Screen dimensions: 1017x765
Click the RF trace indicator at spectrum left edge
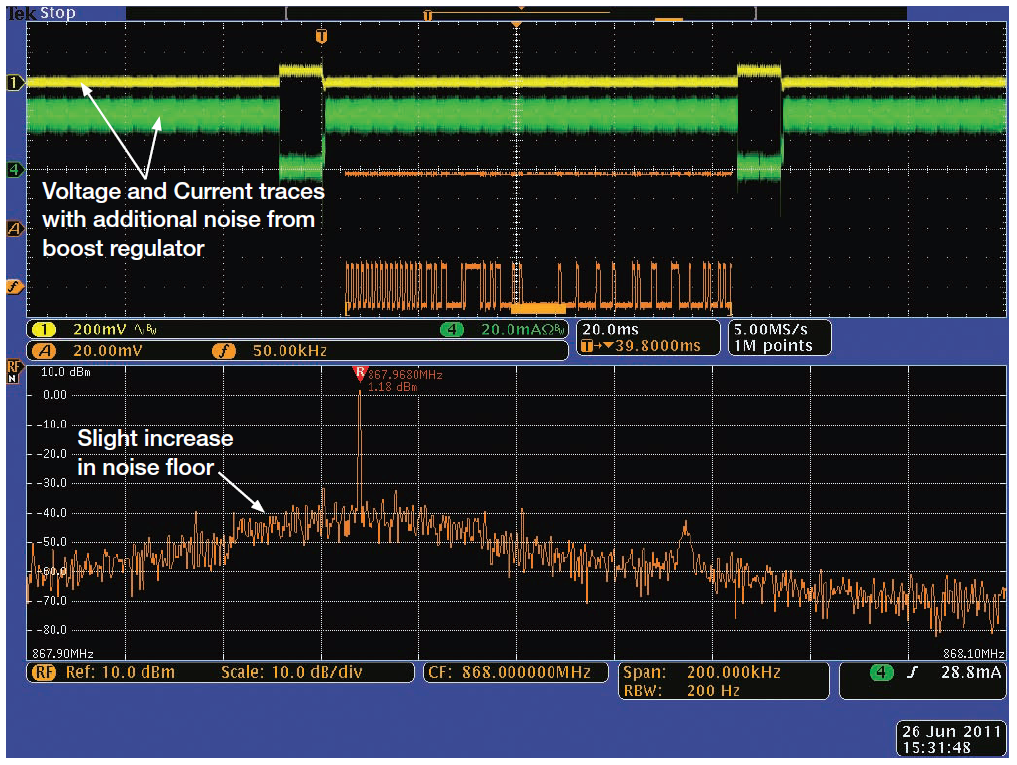click(x=14, y=371)
